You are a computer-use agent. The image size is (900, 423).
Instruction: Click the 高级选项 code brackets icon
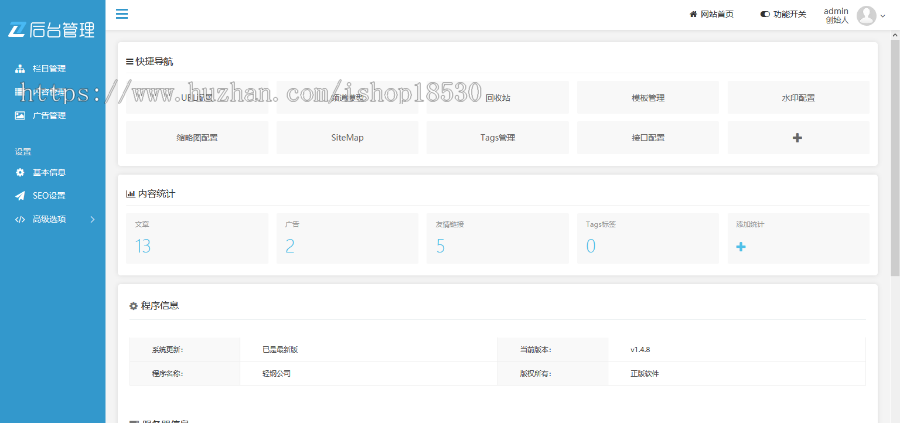point(20,219)
